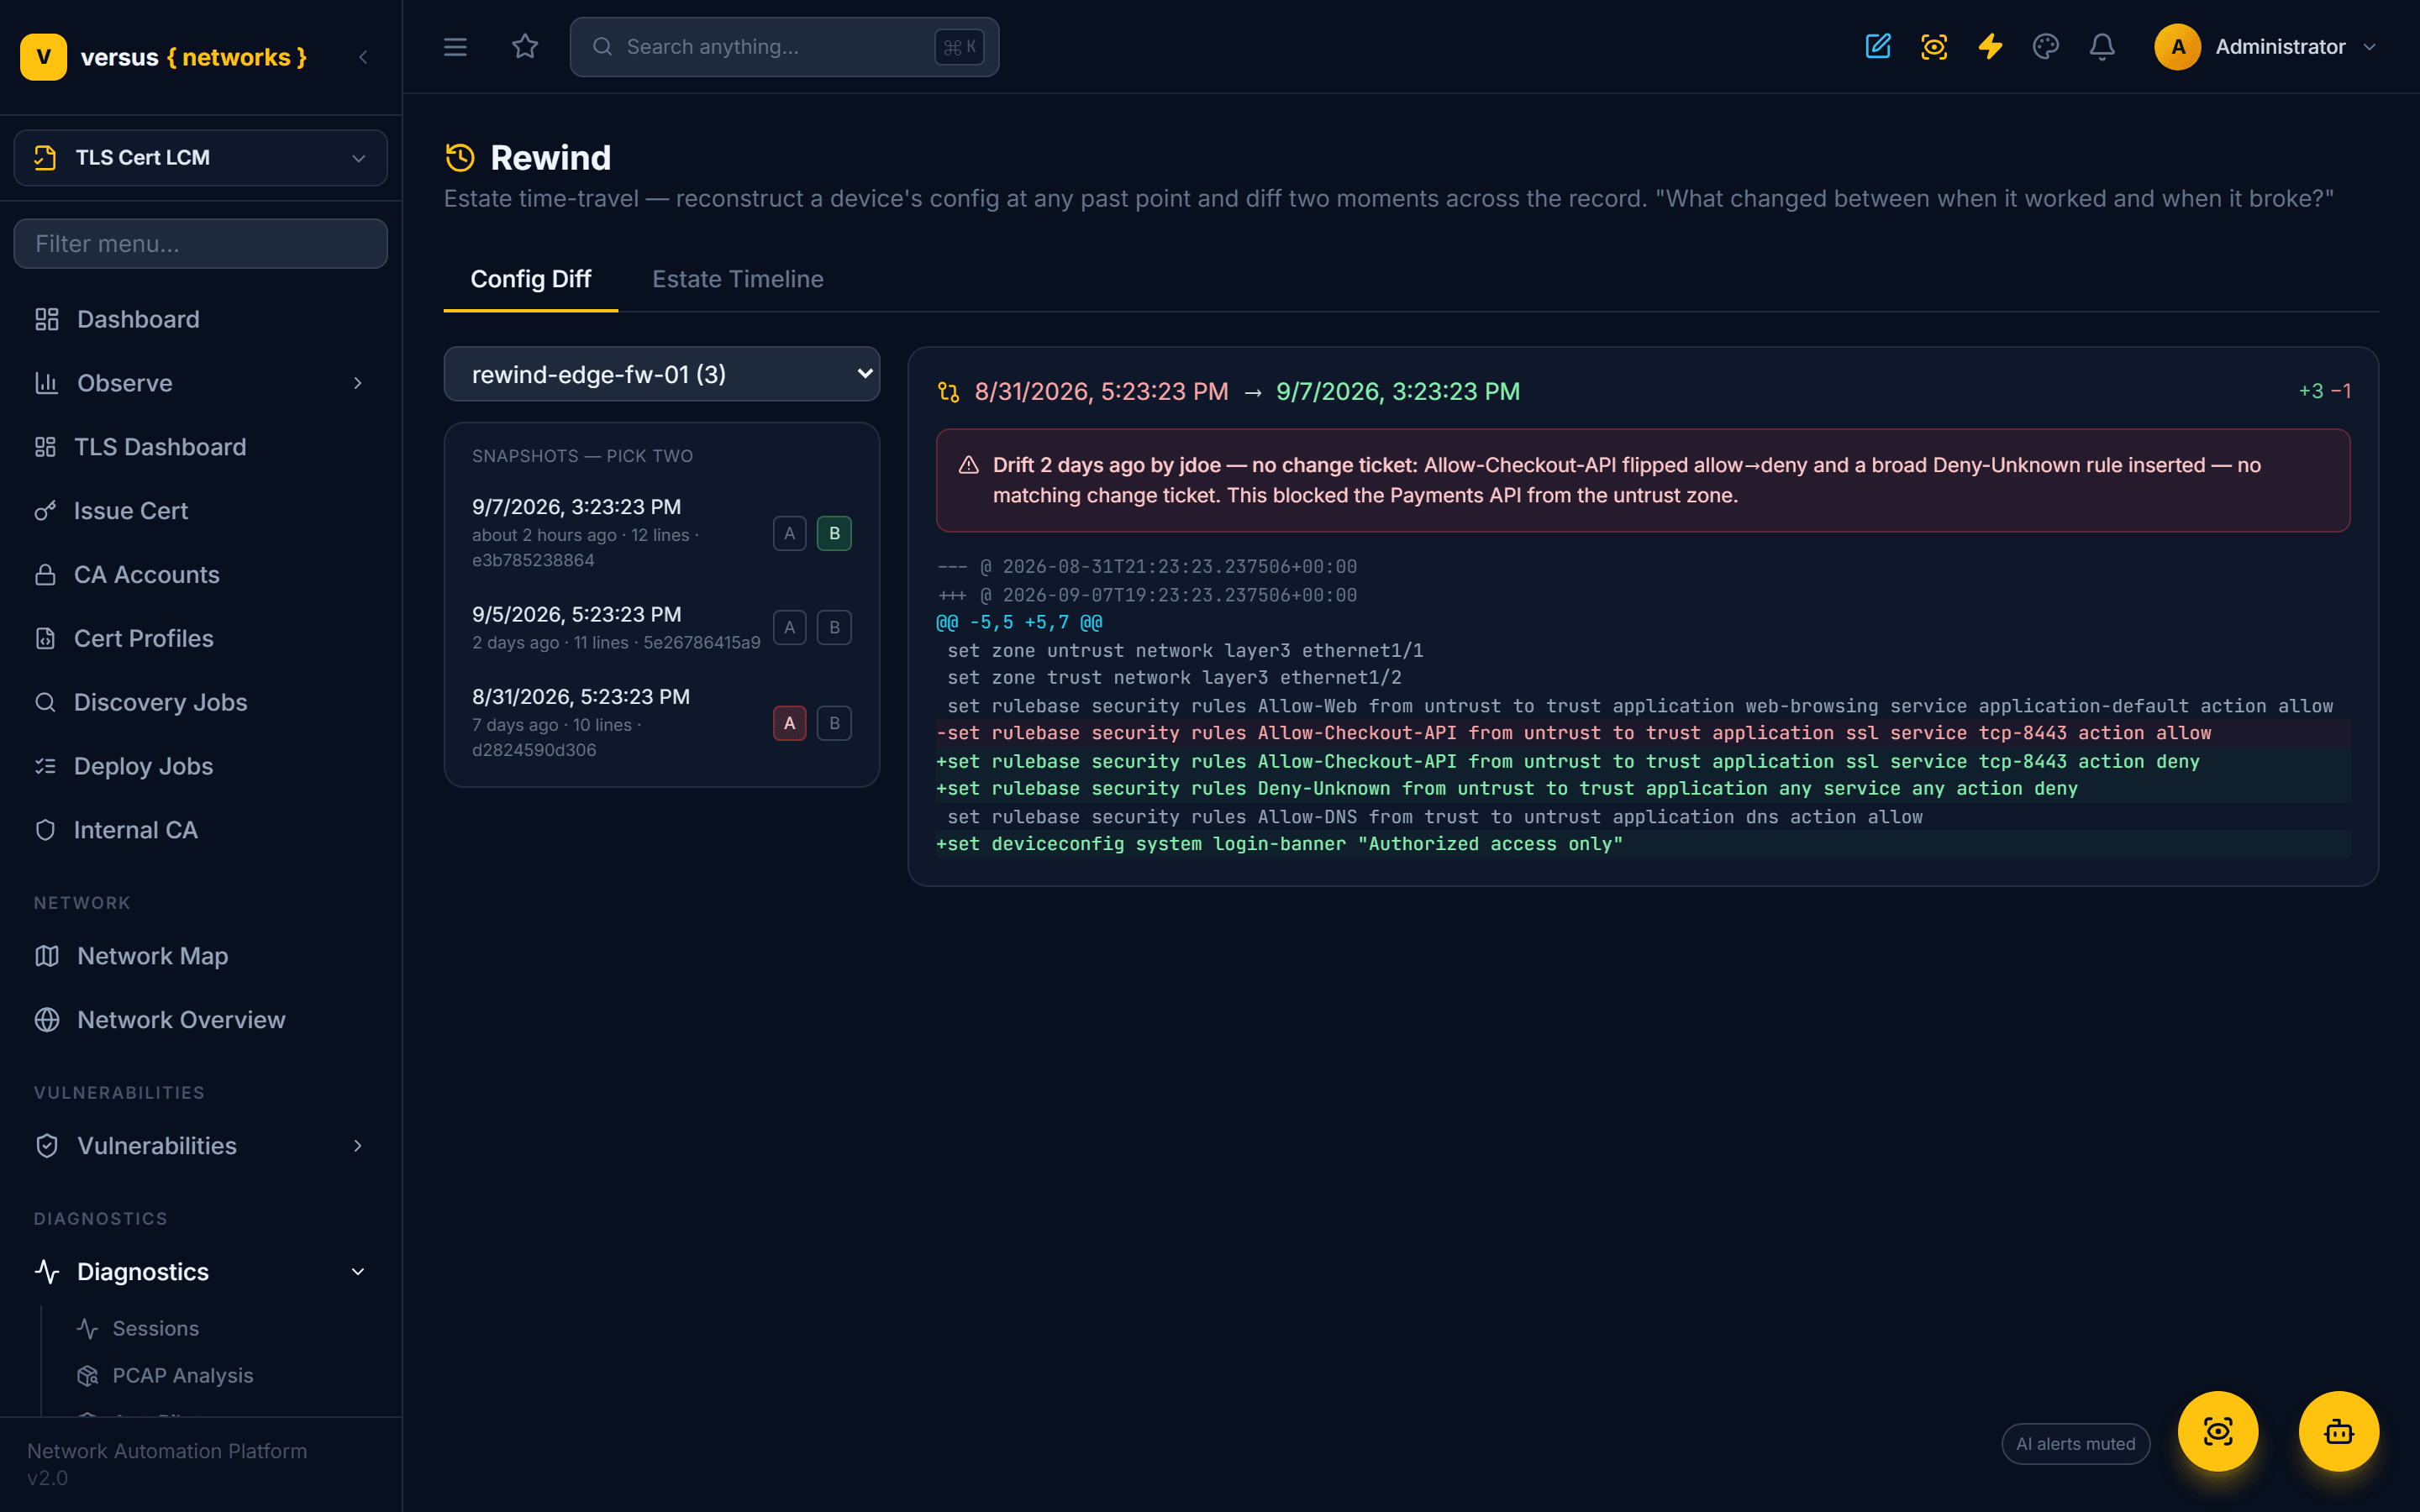
Task: Toggle B on snapshot 9/7/2026
Action: pos(834,533)
